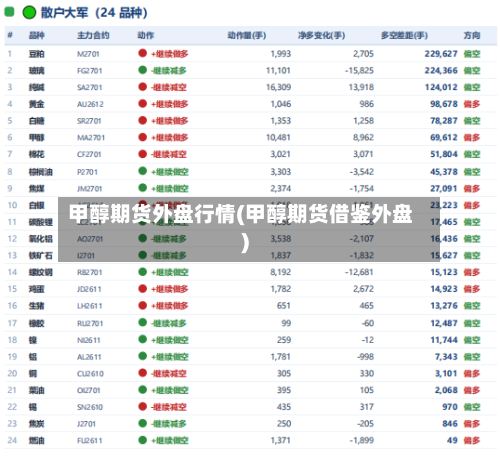Click the value 49 in 燃油 row
500x460 pixels.
(x=452, y=440)
